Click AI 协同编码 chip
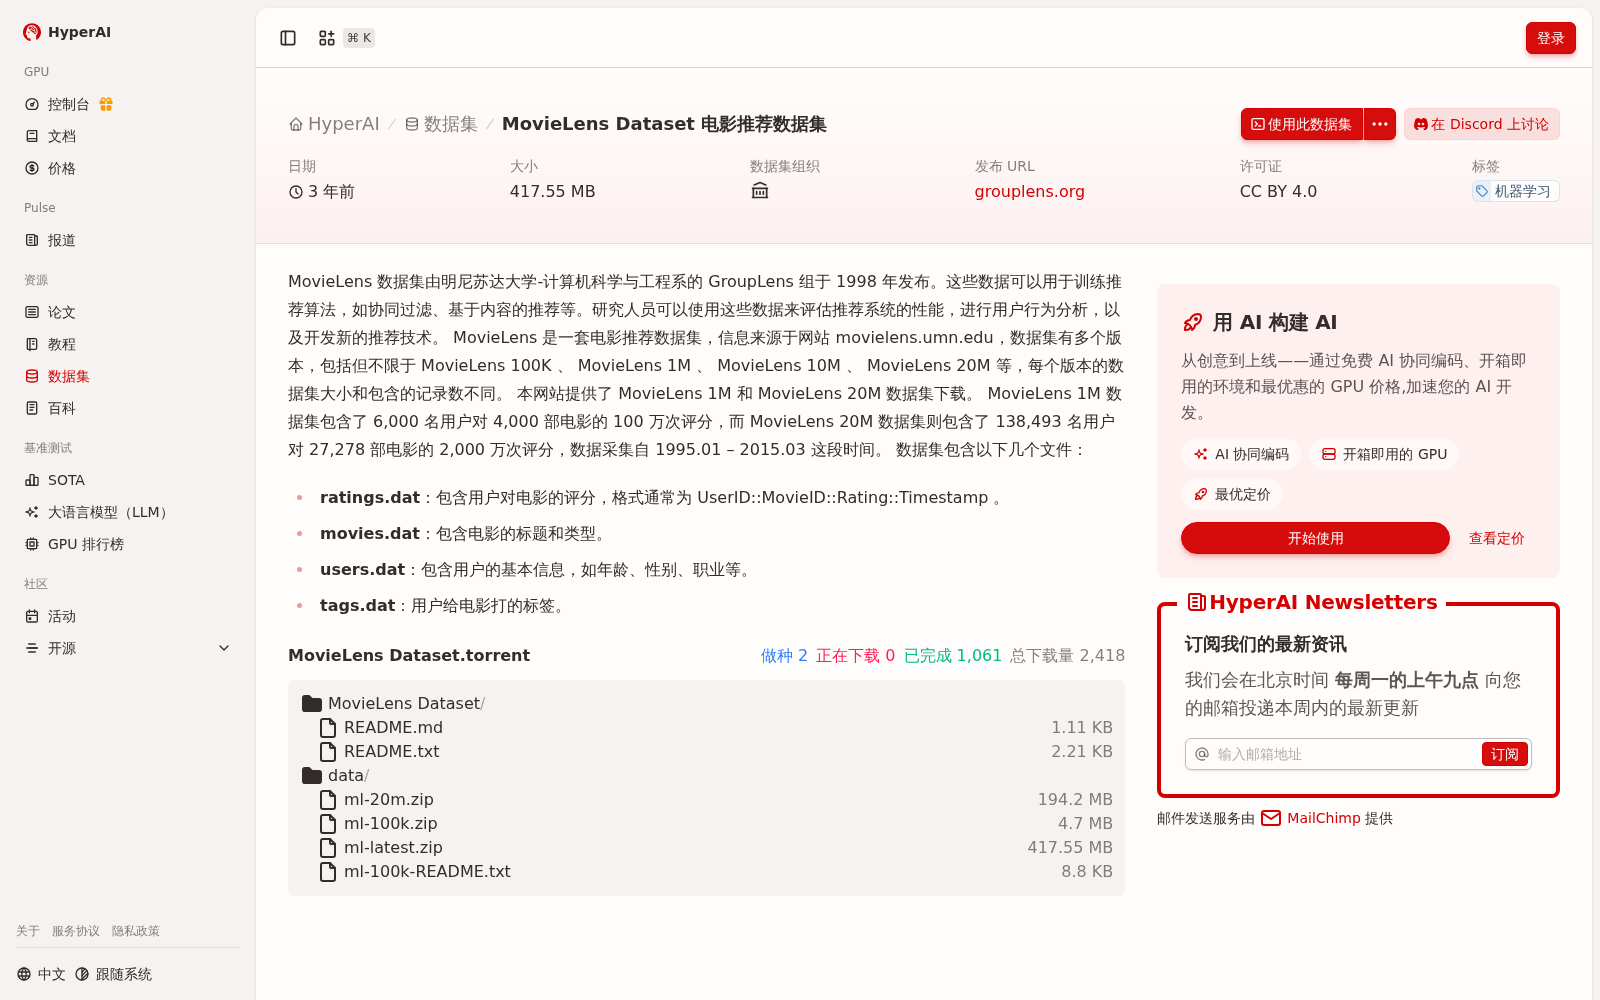The image size is (1600, 1000). coord(1241,454)
